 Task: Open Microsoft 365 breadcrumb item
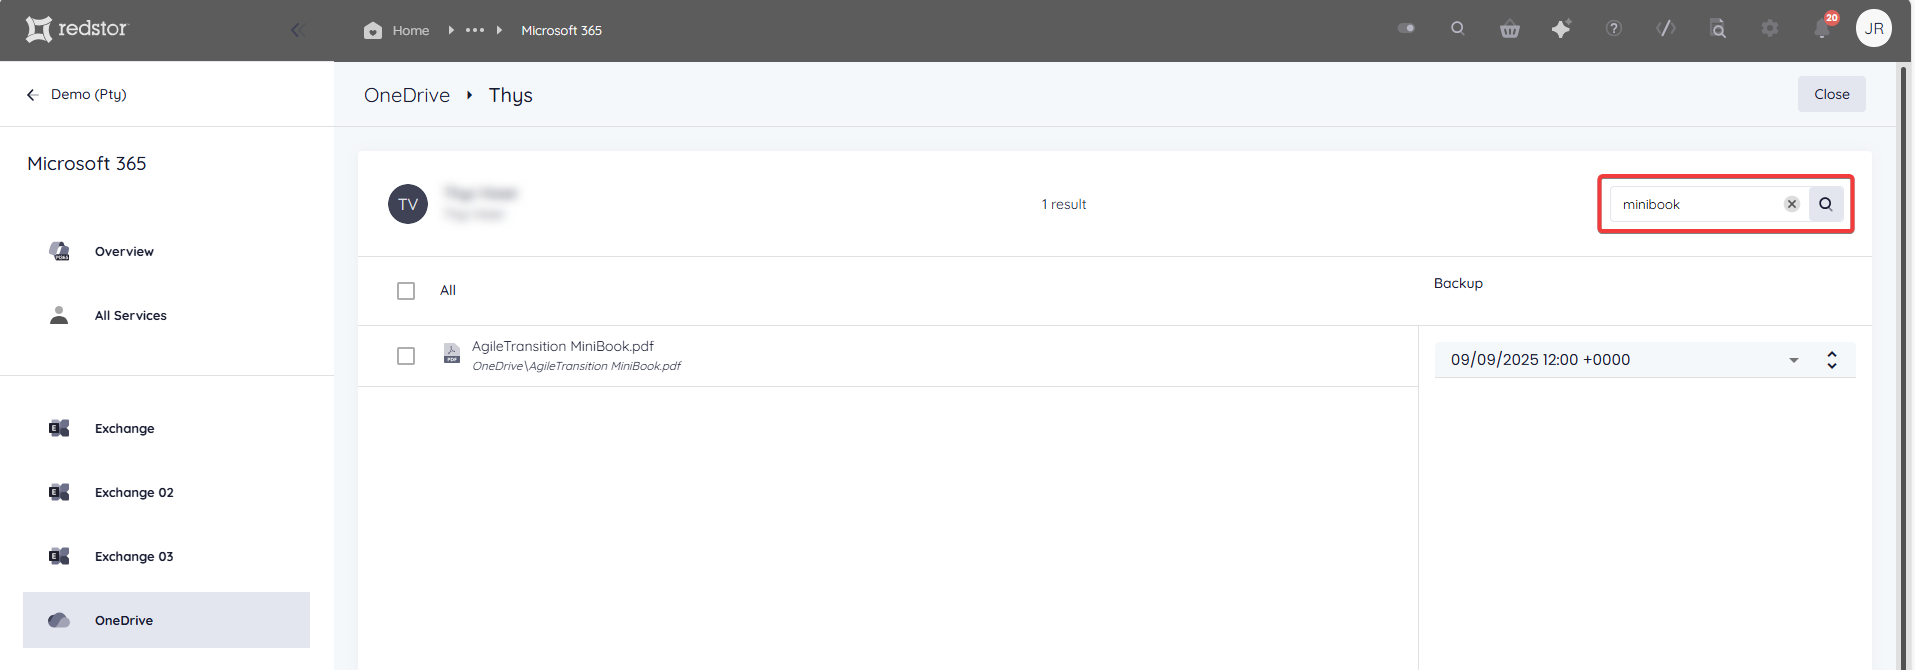click(x=561, y=30)
